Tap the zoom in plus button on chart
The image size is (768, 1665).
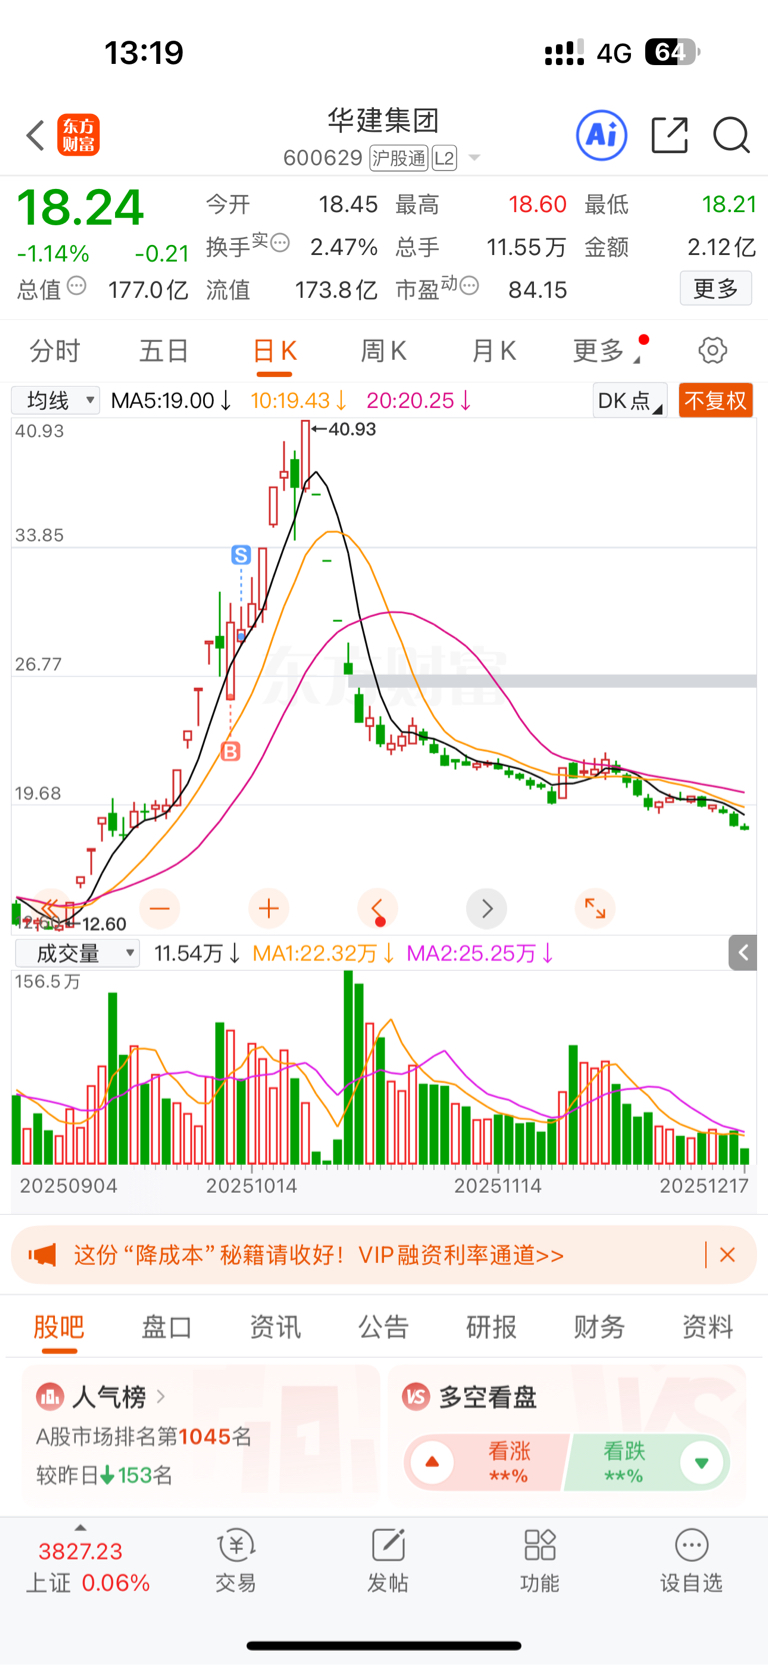[268, 909]
